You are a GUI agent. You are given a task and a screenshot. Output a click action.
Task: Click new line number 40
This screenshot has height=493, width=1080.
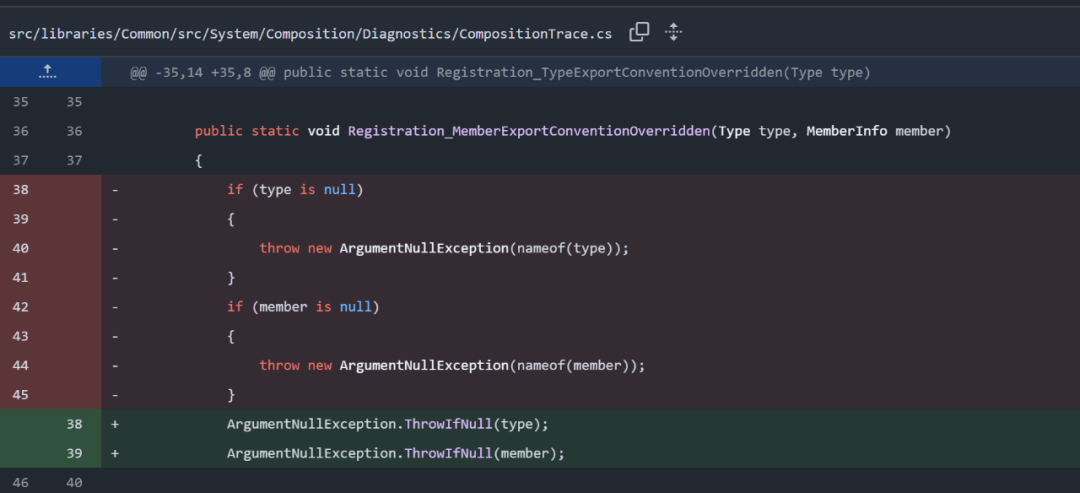tap(74, 483)
